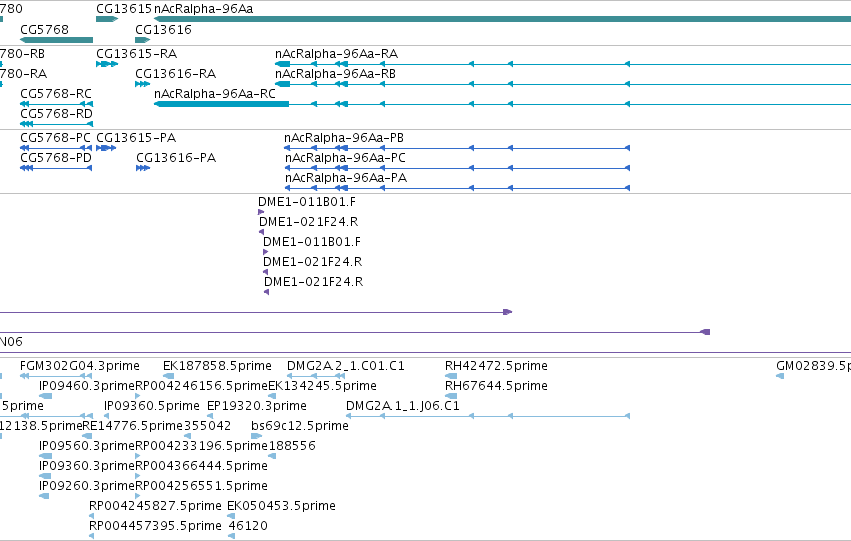Click EST EK187858.5prime label
This screenshot has width=851, height=541.
pos(217,366)
